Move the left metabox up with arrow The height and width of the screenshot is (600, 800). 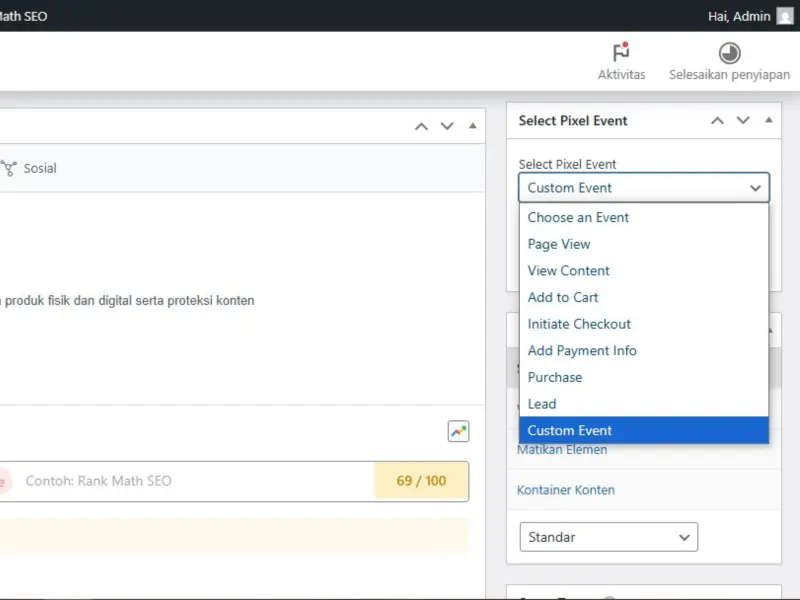pos(421,126)
